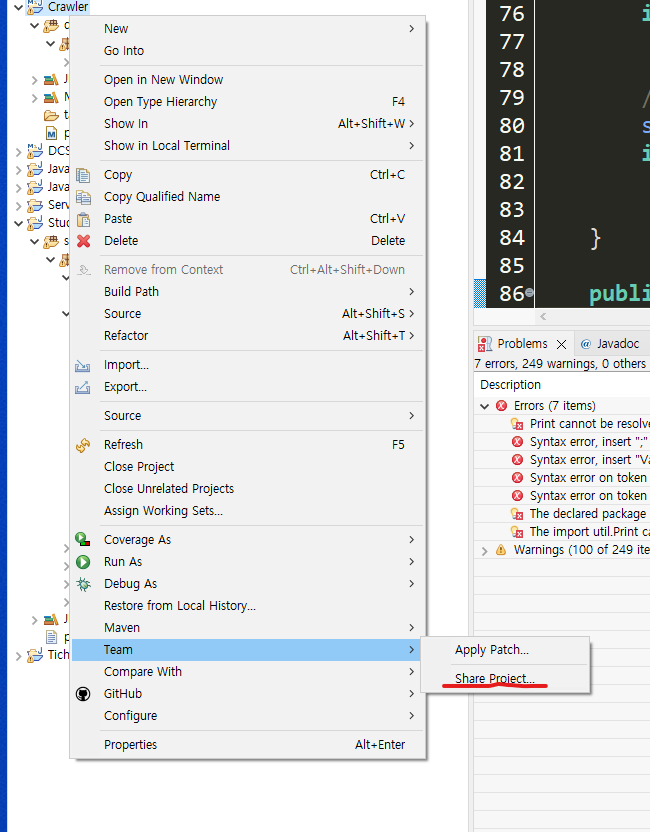Click the Copy icon in context menu

(x=83, y=175)
